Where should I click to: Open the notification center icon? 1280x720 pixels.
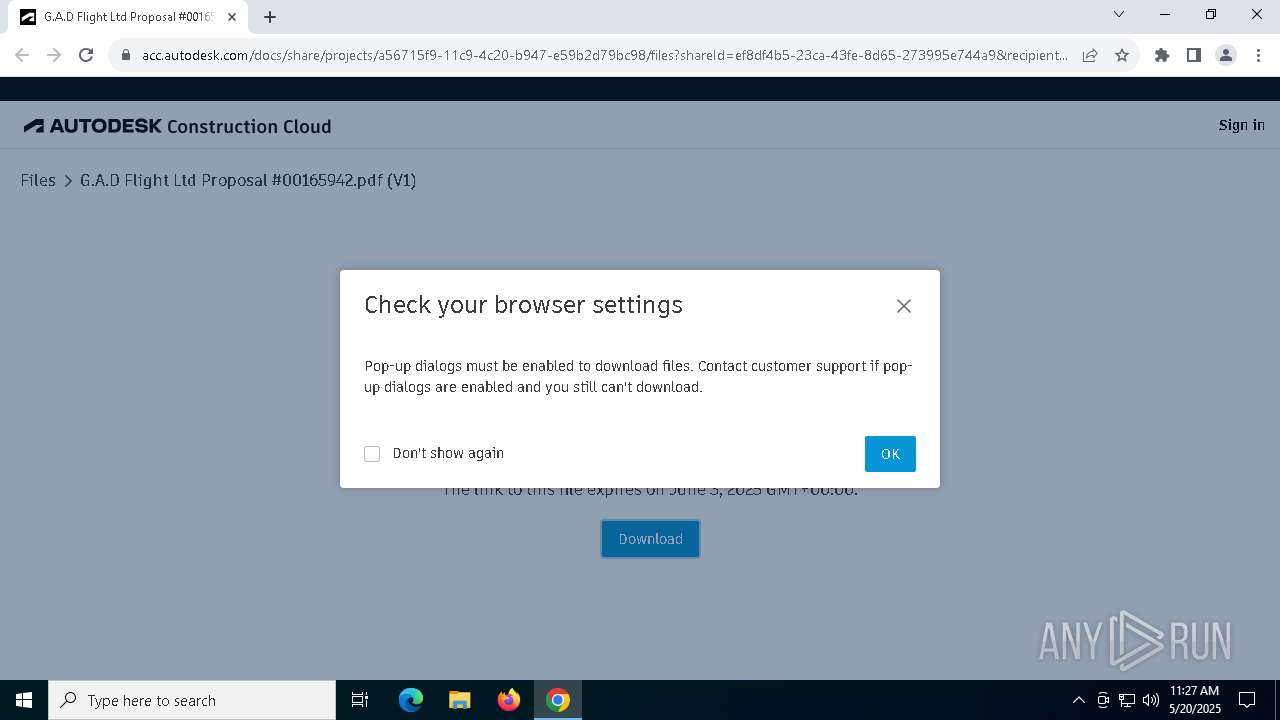point(1247,700)
